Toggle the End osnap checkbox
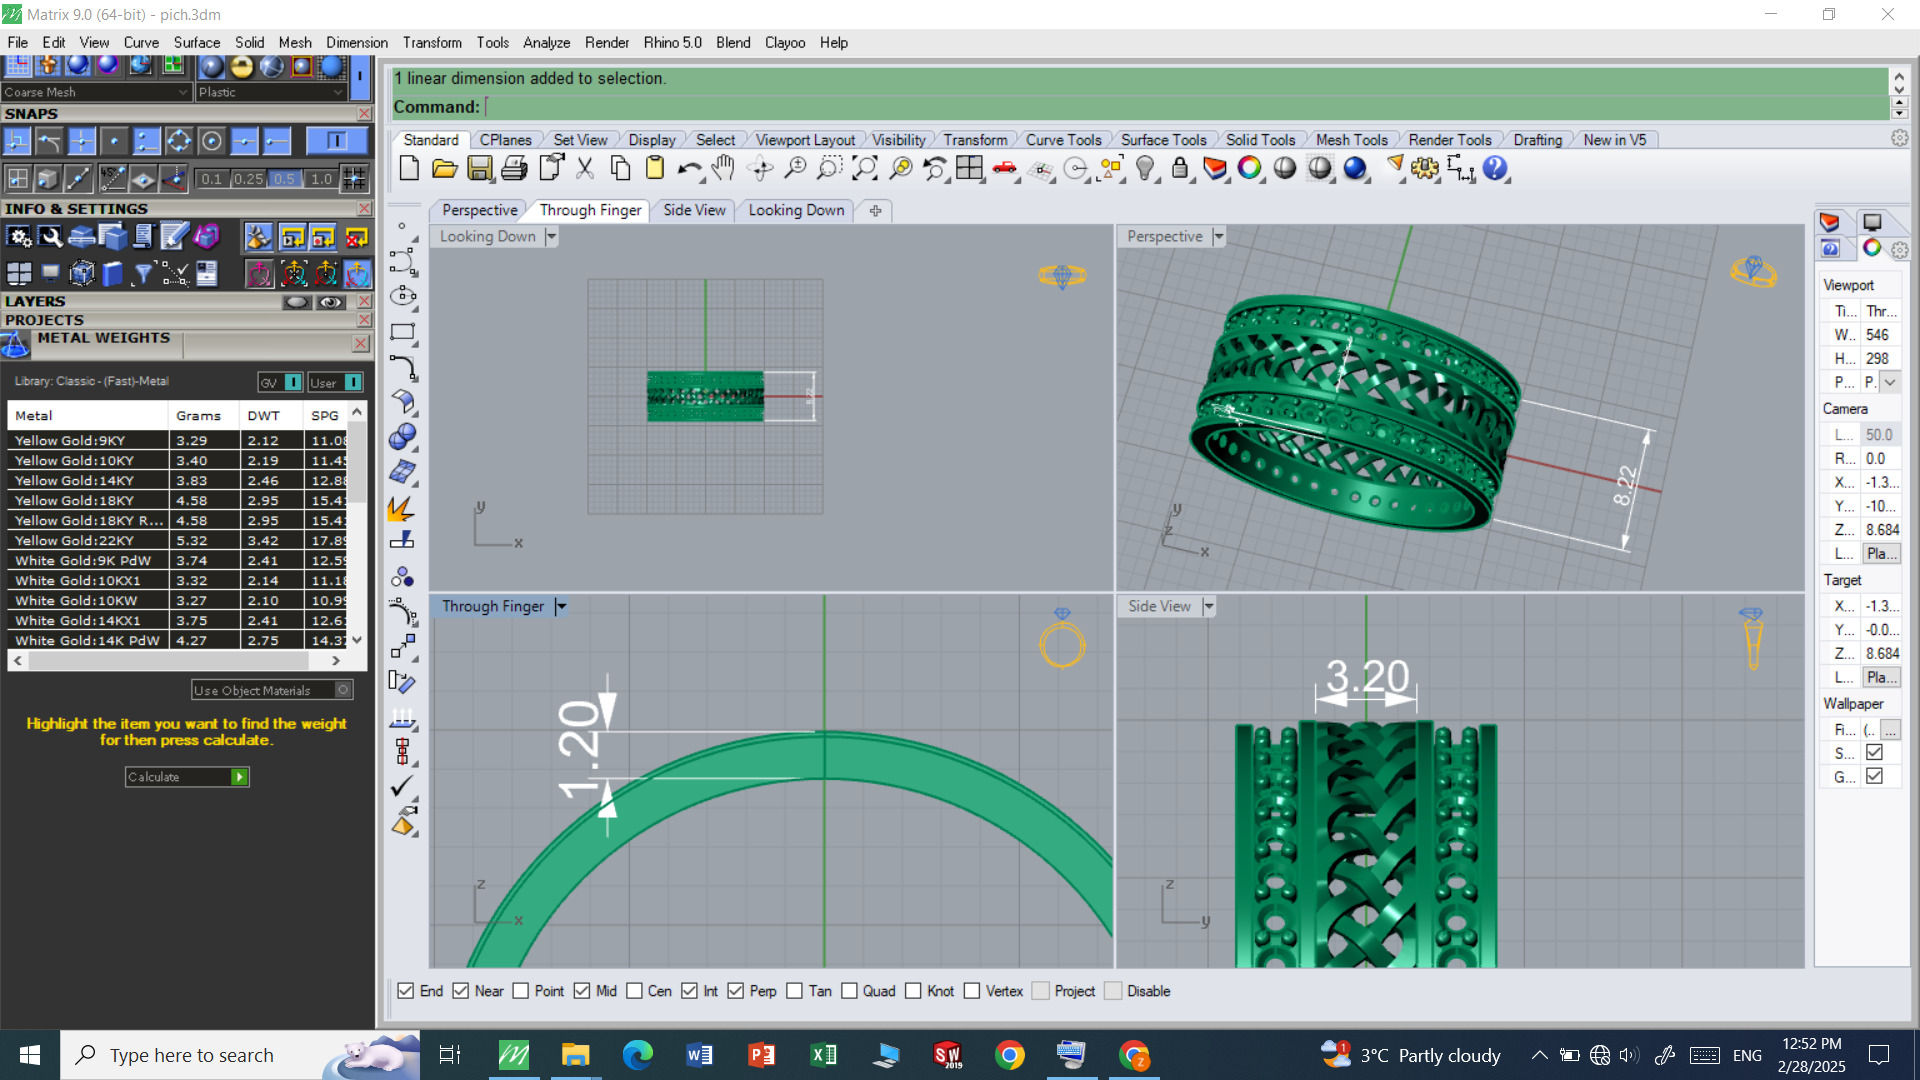 [x=405, y=991]
